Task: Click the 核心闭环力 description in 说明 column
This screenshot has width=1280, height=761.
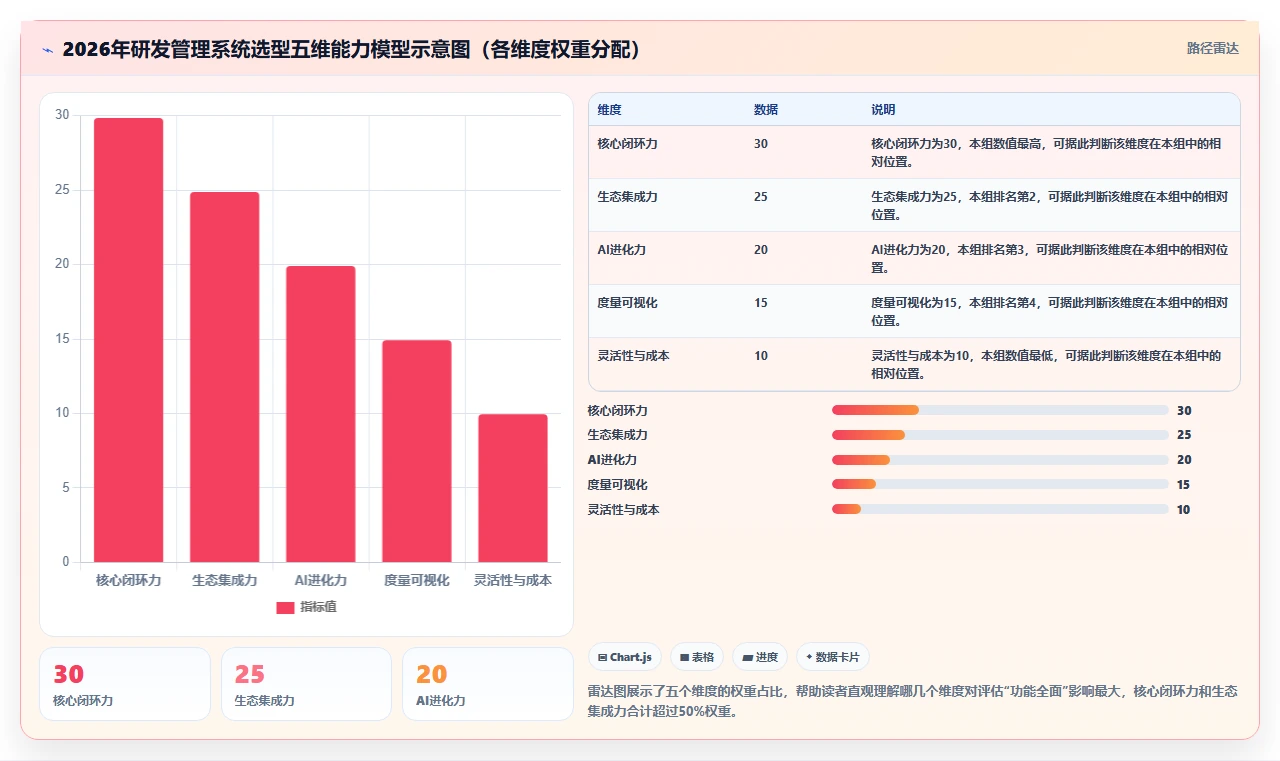Action: coord(1046,153)
